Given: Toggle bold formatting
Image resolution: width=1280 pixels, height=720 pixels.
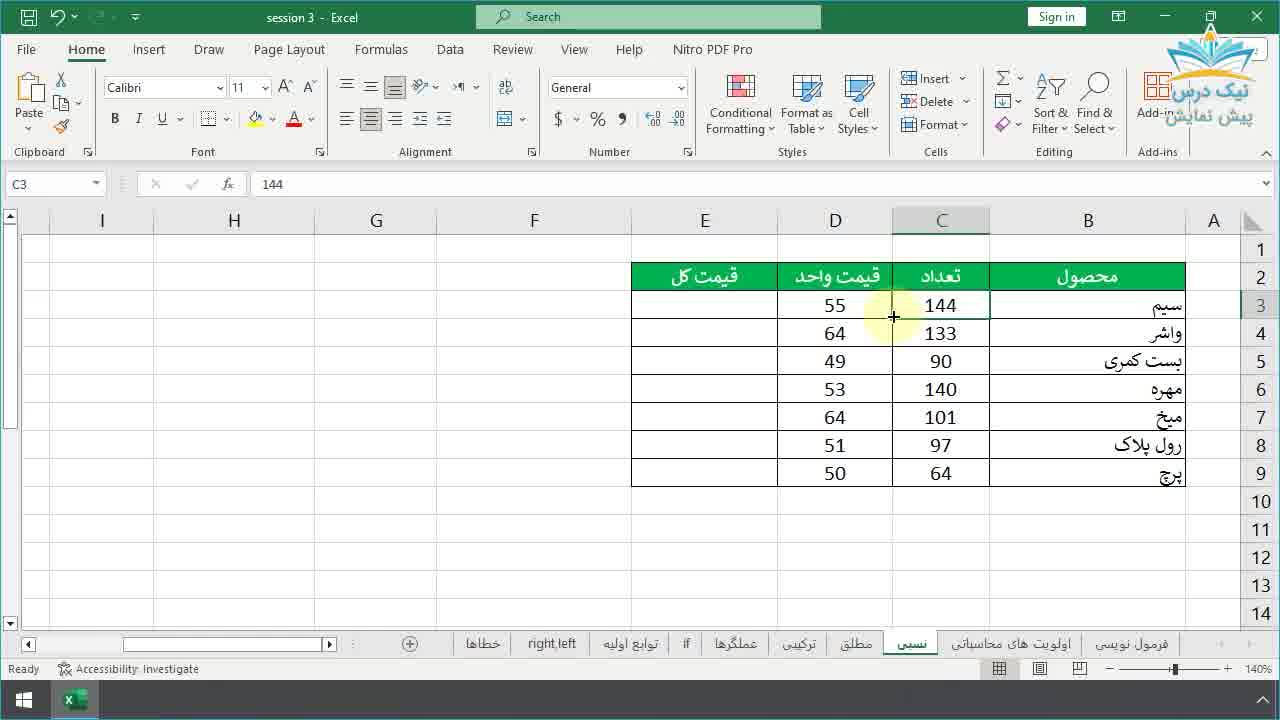Looking at the screenshot, I should [114, 118].
